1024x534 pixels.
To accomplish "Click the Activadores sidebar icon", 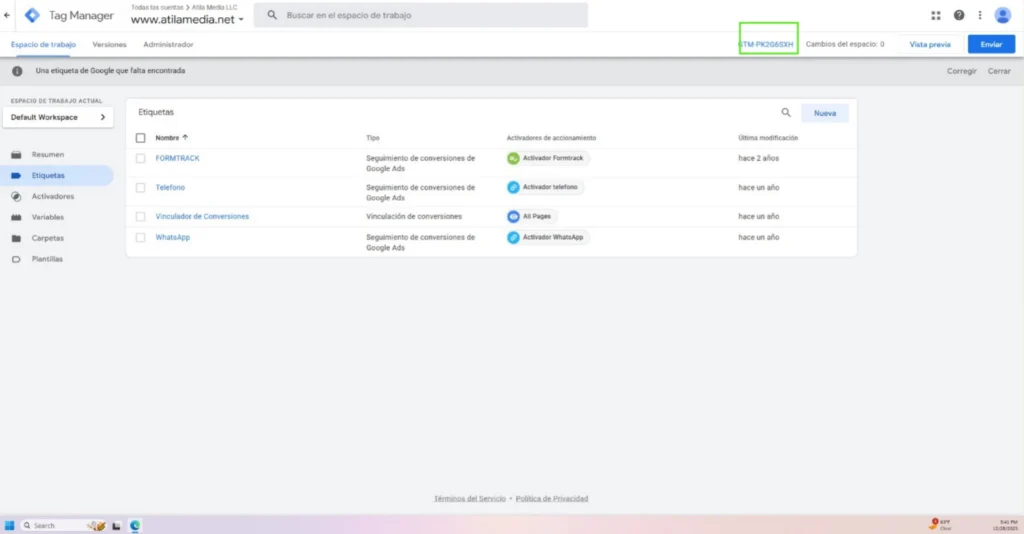I will coord(16,196).
